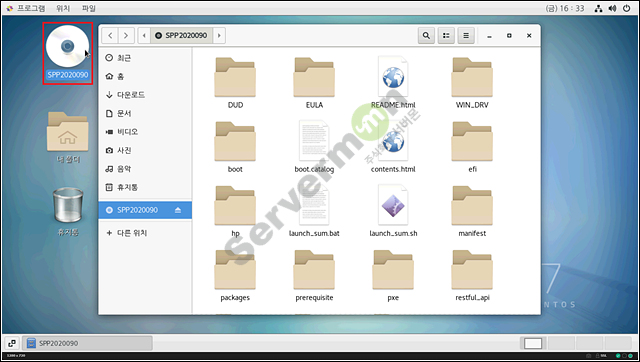The image size is (640, 362).
Task: Open the 프로그램 (Applications) menu
Action: tap(26, 8)
